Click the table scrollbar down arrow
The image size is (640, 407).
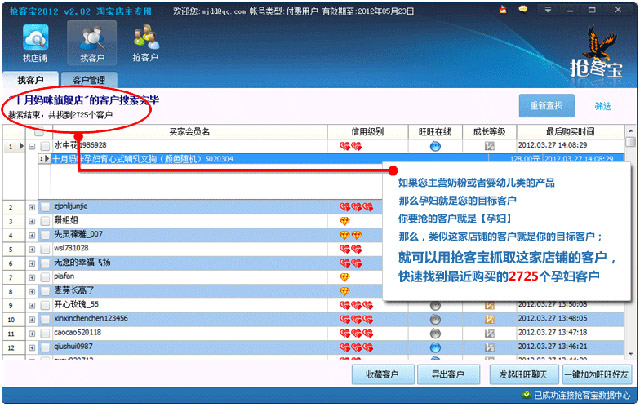[x=631, y=354]
